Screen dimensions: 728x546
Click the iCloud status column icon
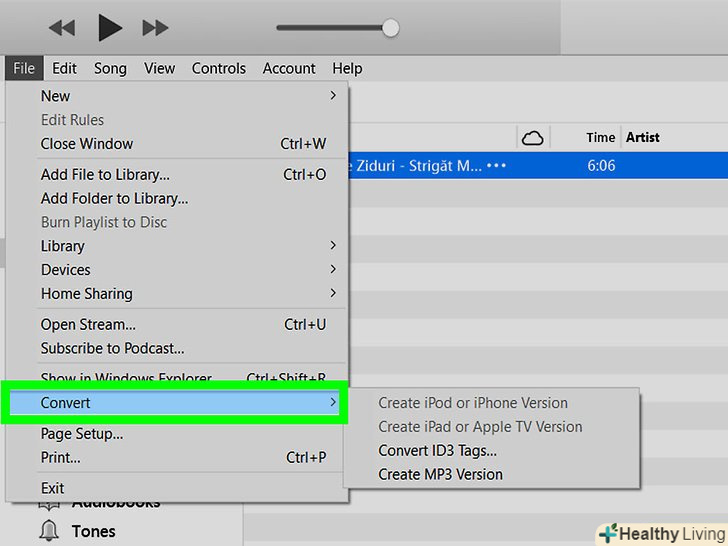(533, 138)
